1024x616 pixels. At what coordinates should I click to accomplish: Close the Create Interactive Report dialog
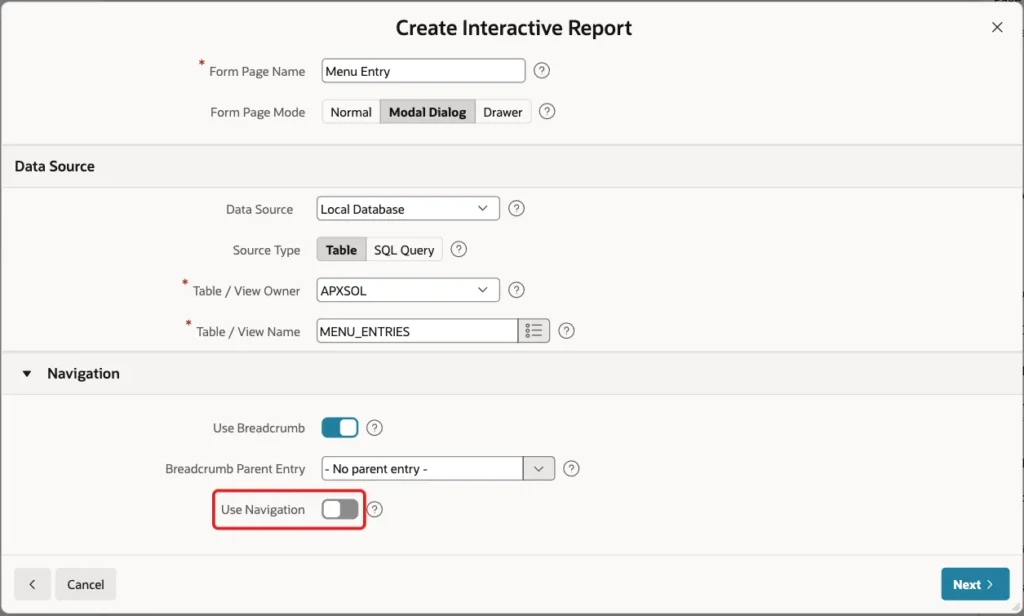997,27
